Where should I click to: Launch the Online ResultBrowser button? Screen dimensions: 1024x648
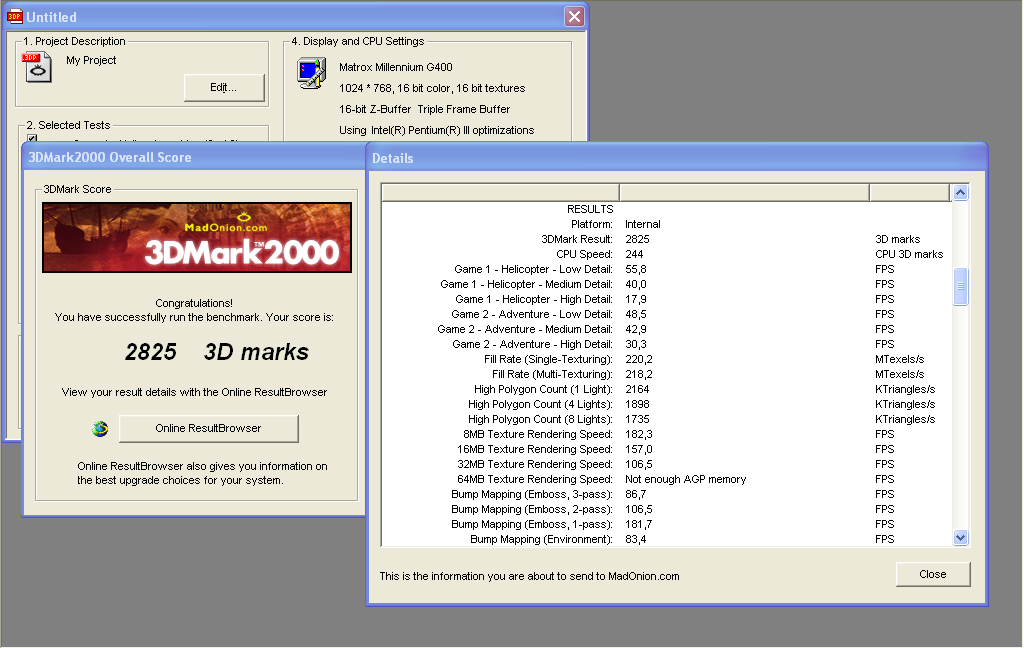click(208, 429)
